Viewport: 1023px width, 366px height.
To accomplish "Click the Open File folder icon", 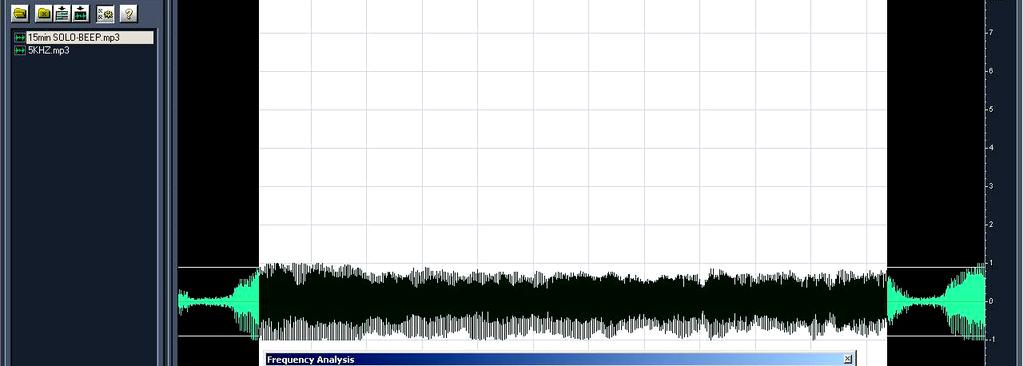I will [x=20, y=13].
